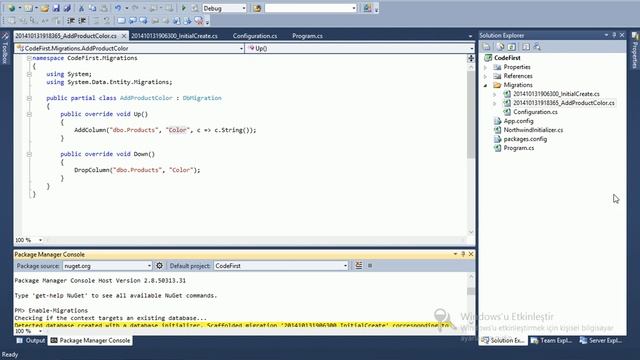The width and height of the screenshot is (640, 360).
Task: Expand the 201410131906300_InitialCreate.cs tree node
Action: tap(495, 94)
